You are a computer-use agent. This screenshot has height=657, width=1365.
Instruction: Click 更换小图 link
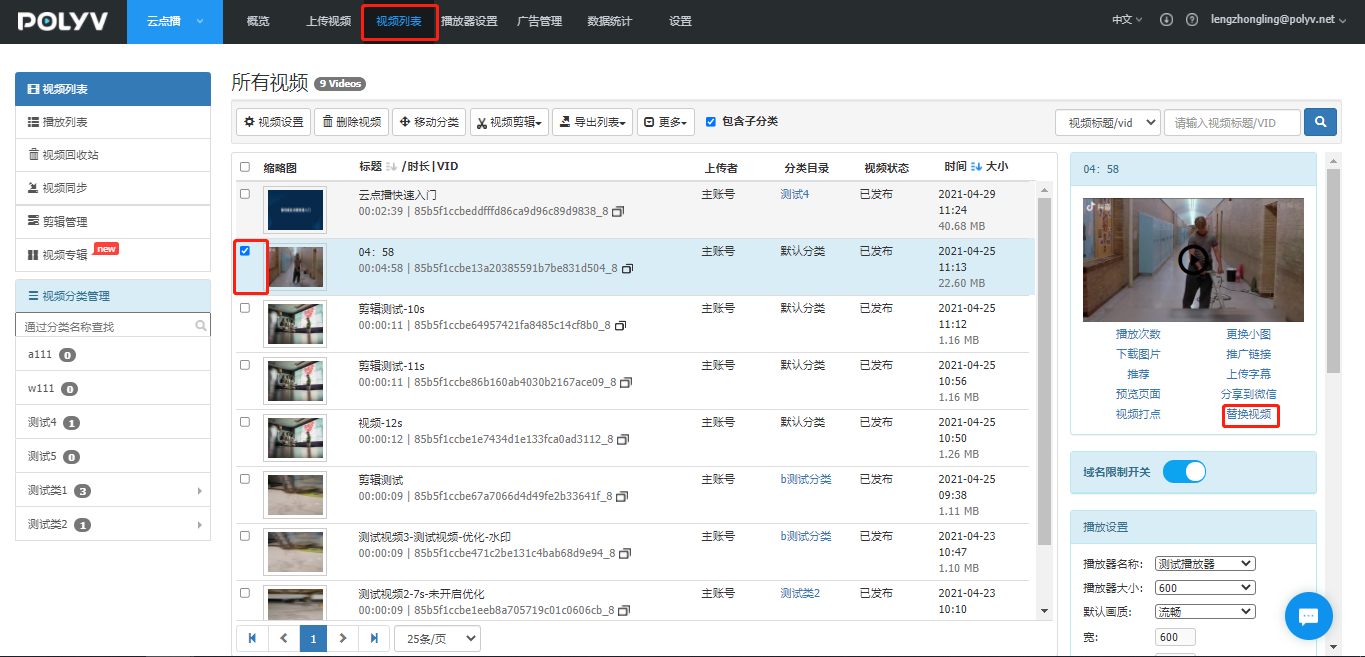pyautogui.click(x=1249, y=334)
